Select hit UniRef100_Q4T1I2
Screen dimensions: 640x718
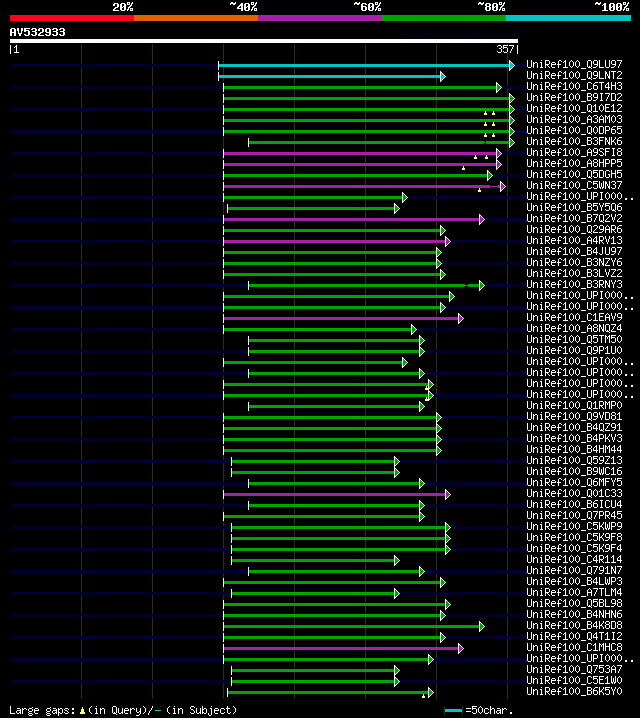pos(574,636)
